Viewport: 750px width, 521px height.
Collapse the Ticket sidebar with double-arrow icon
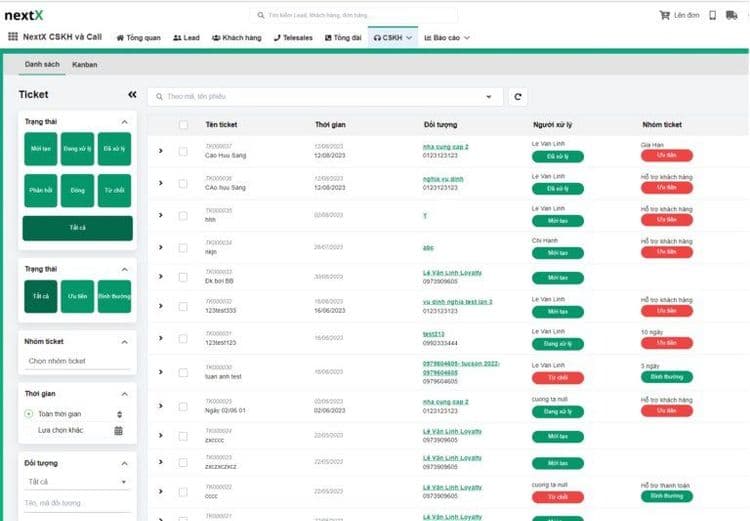pos(132,95)
